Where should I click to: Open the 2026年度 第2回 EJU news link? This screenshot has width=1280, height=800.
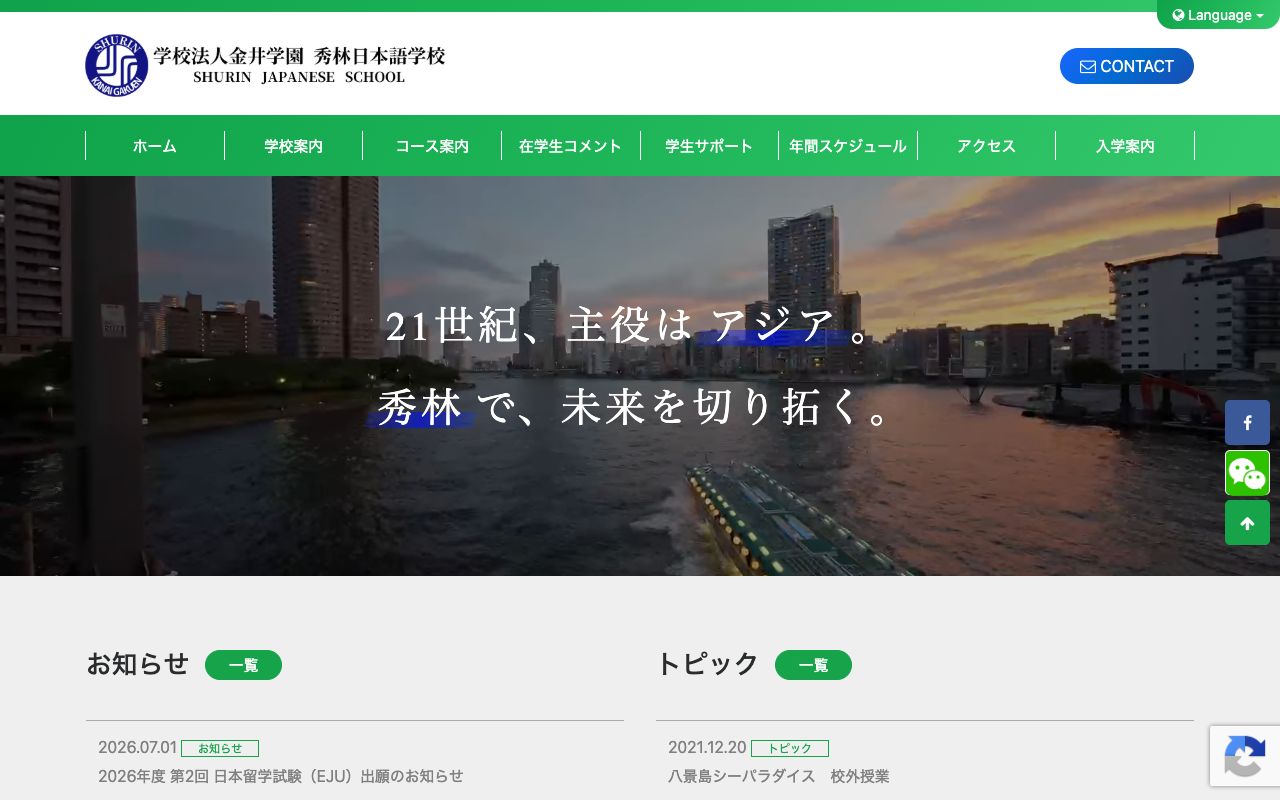[281, 776]
